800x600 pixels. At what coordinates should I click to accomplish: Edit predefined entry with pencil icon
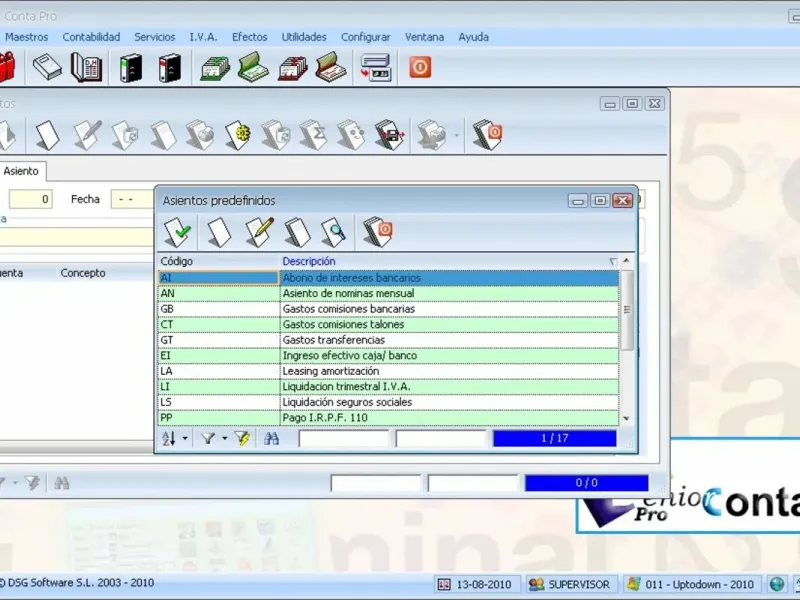tap(259, 232)
